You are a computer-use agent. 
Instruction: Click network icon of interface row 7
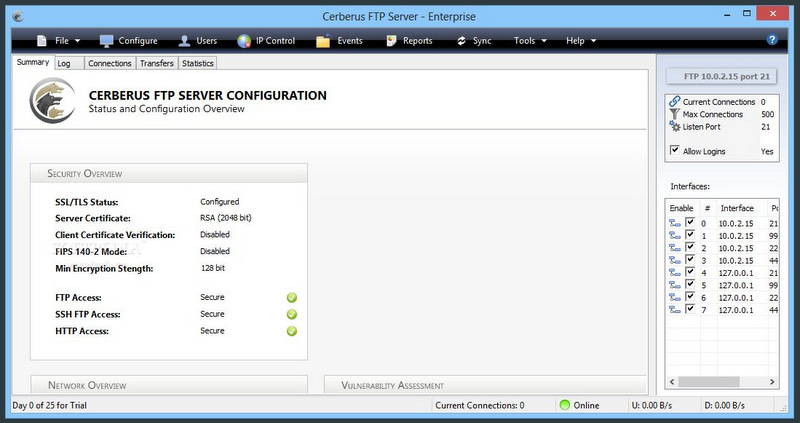pyautogui.click(x=675, y=309)
